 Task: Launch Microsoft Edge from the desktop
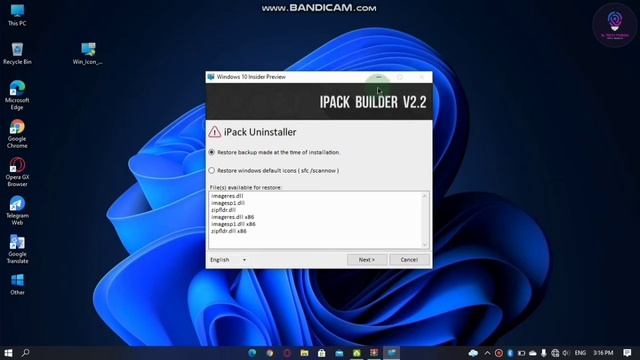[17, 96]
